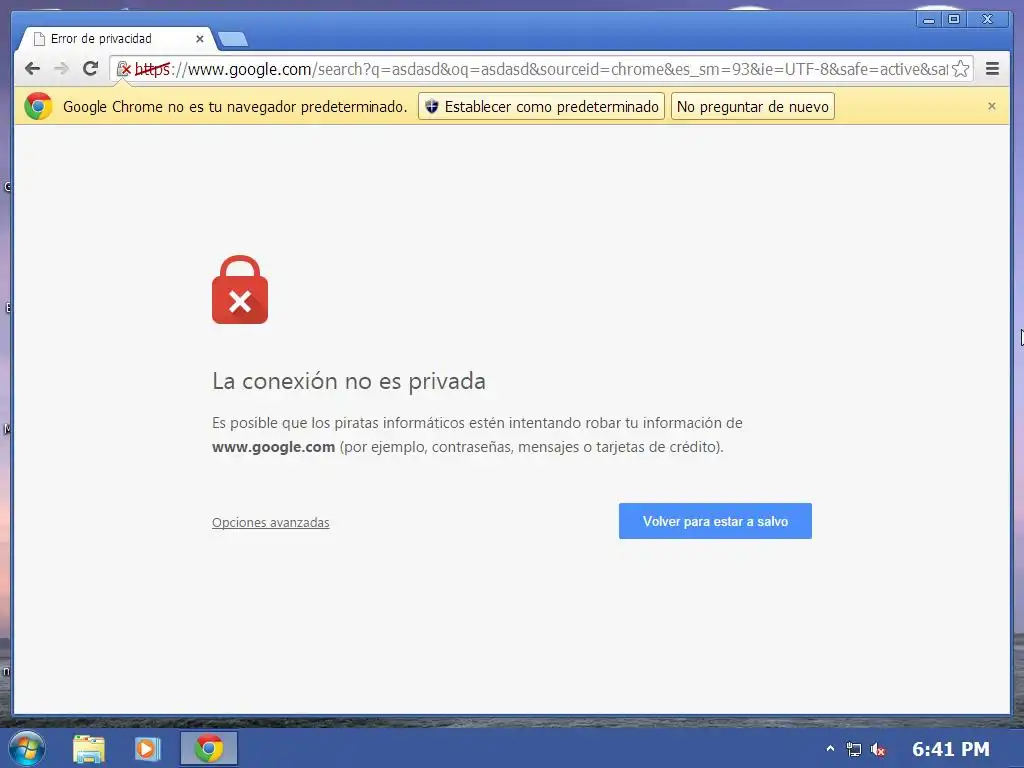Click the muted volume tray icon
The image size is (1024, 768).
click(x=878, y=749)
